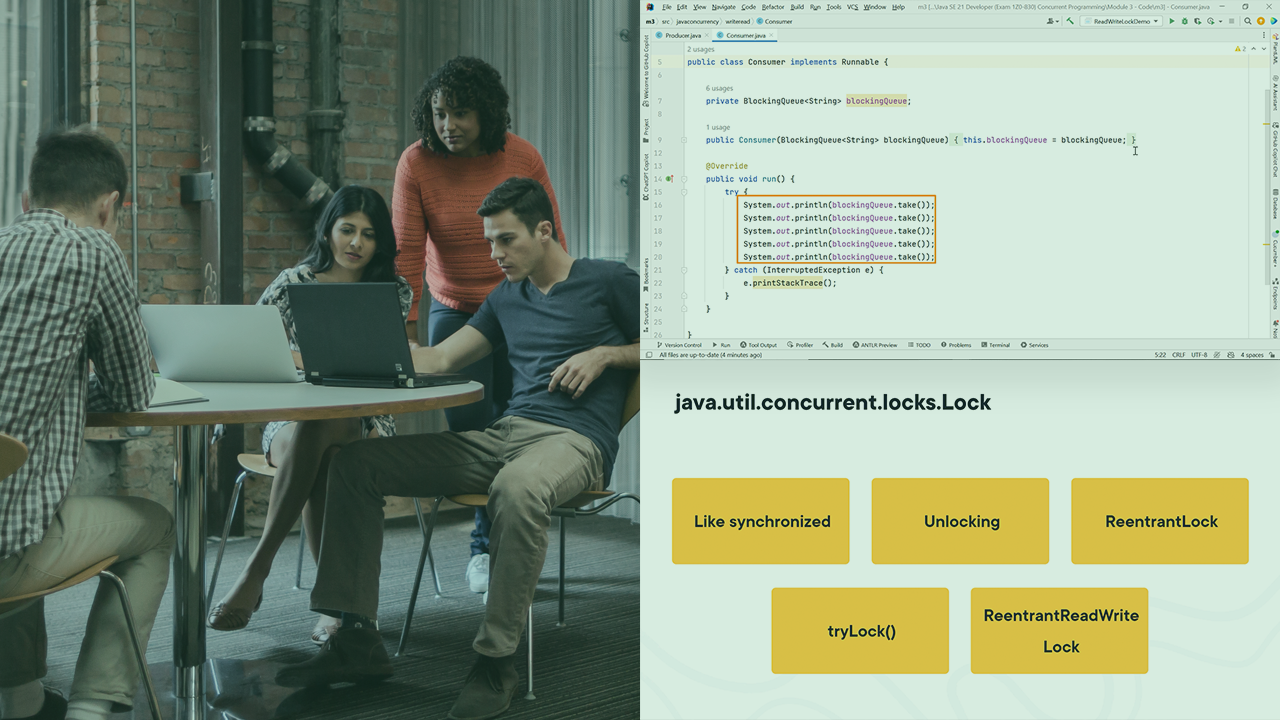Screen dimensions: 1280x720
Task: Close the Consumer.java editor tab
Action: [773, 35]
